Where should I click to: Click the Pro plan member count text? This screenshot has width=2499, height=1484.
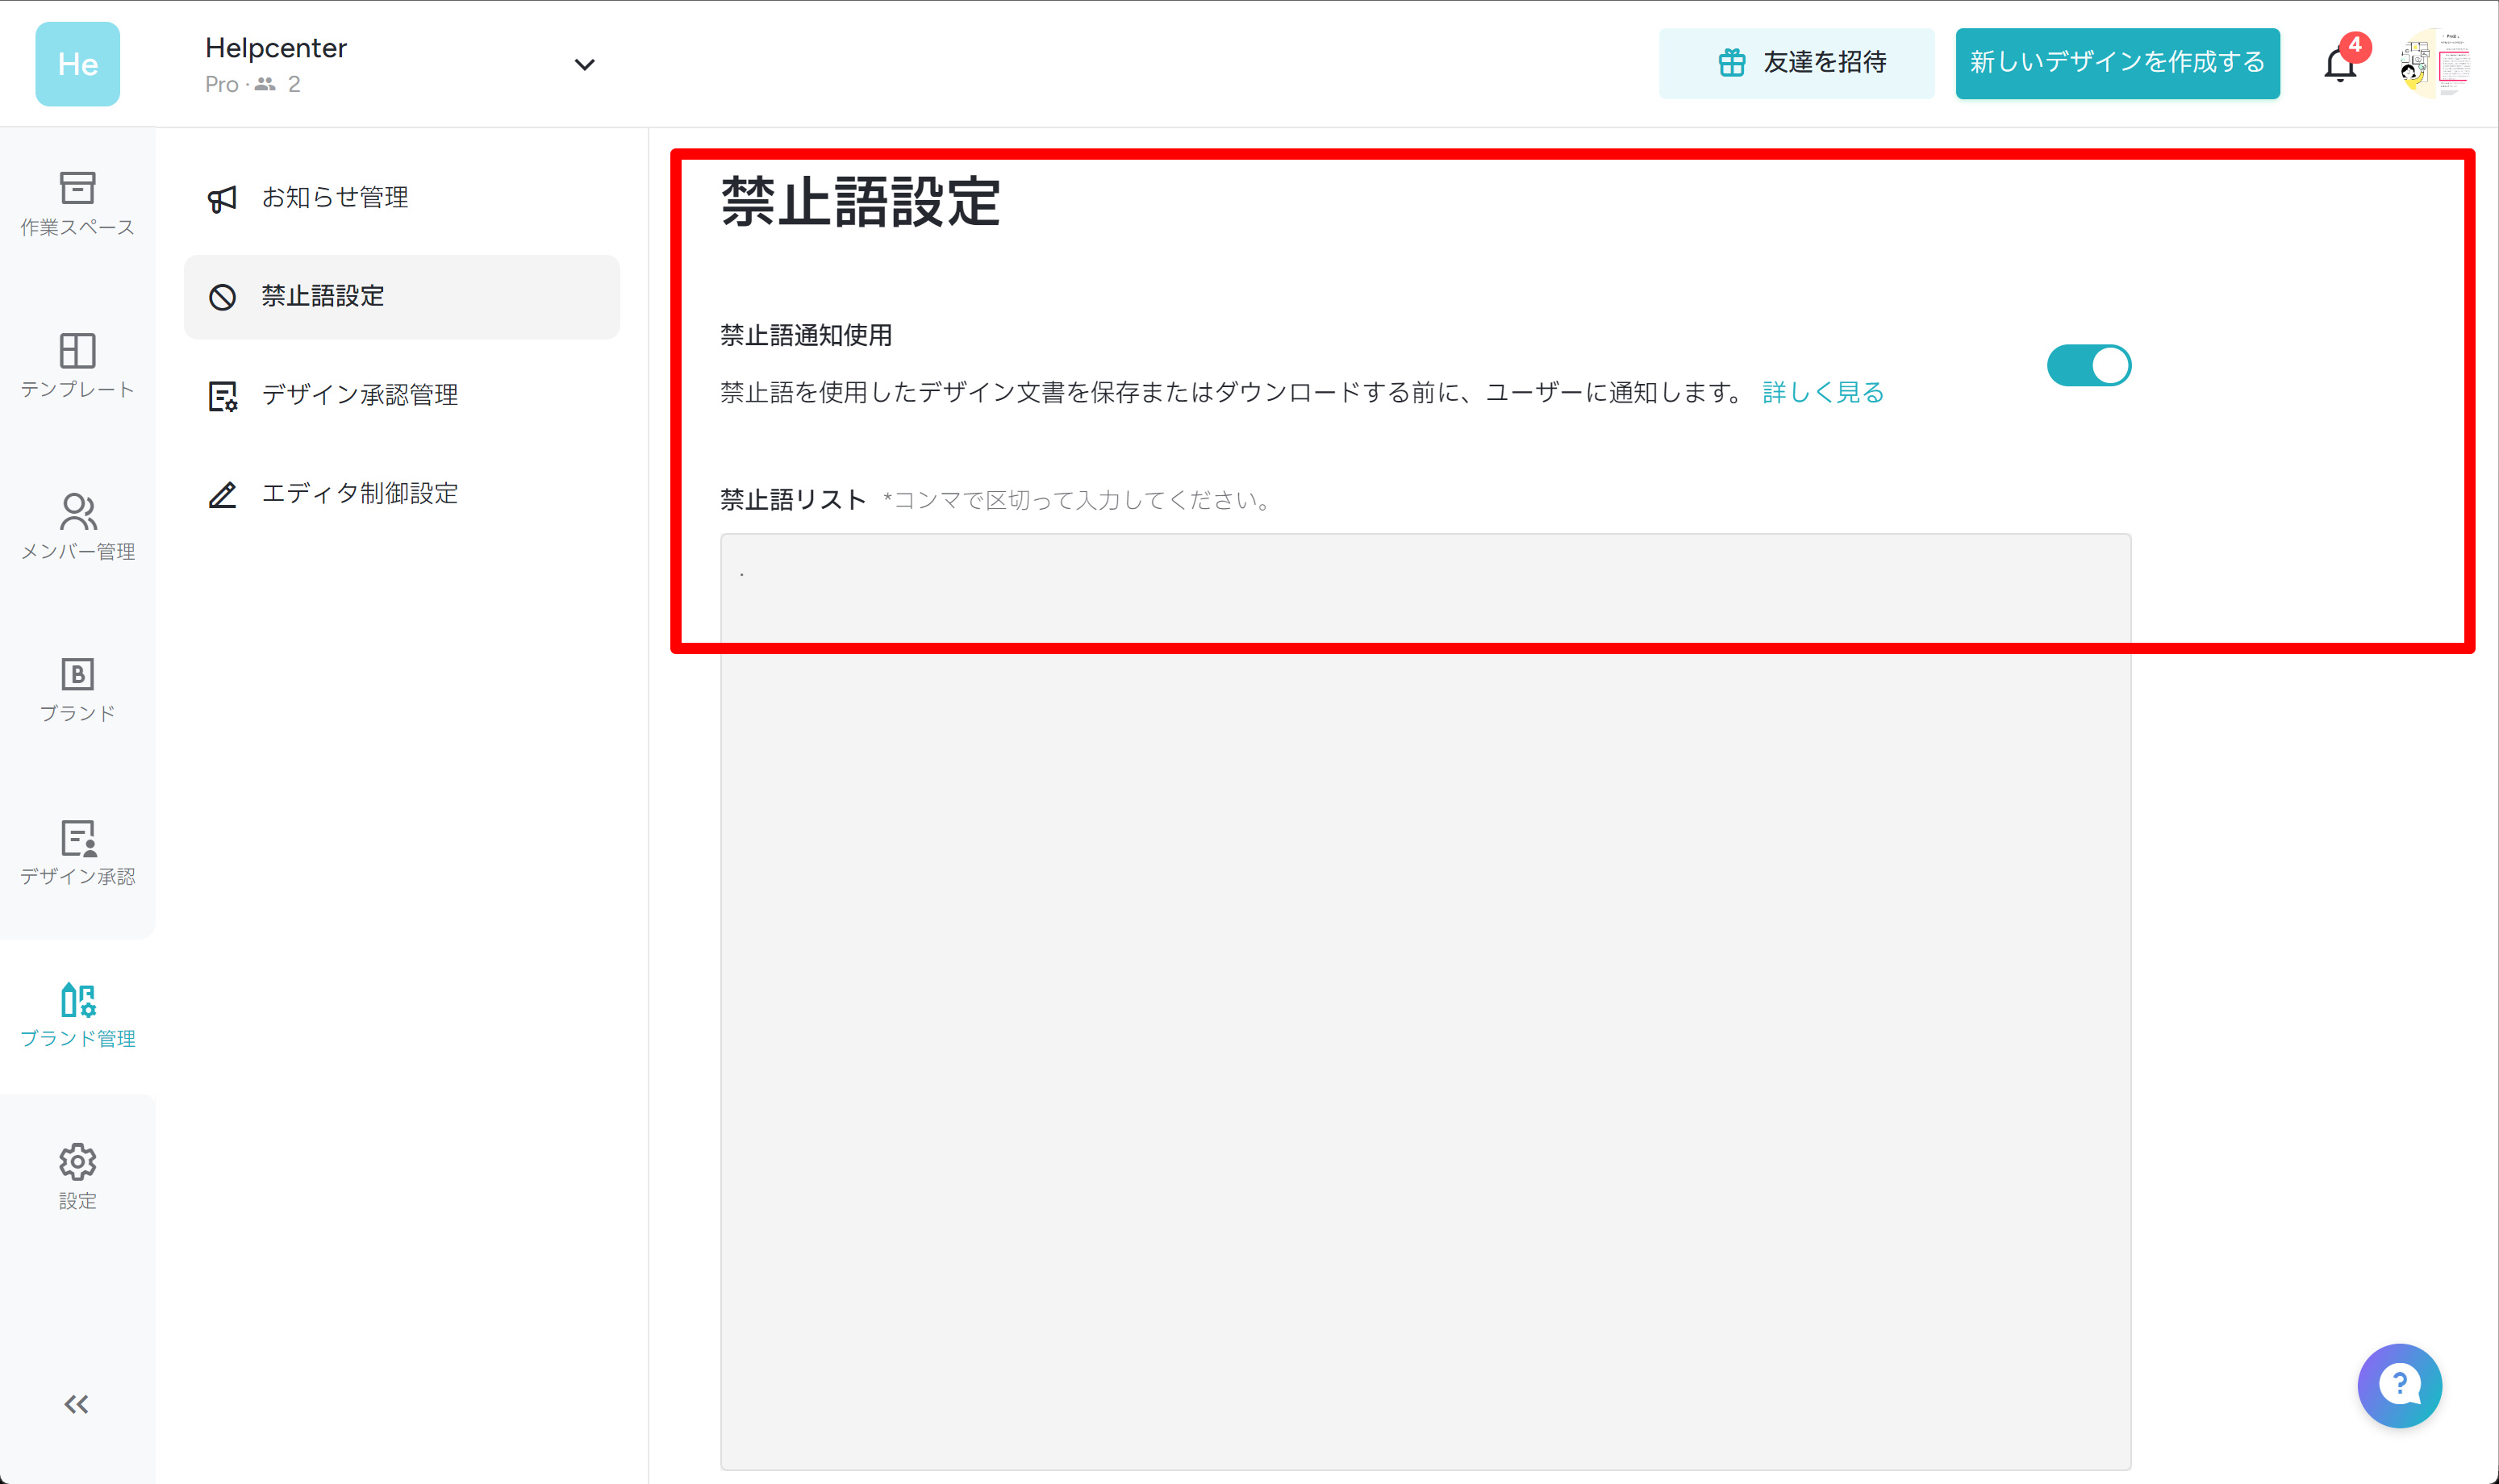click(253, 84)
